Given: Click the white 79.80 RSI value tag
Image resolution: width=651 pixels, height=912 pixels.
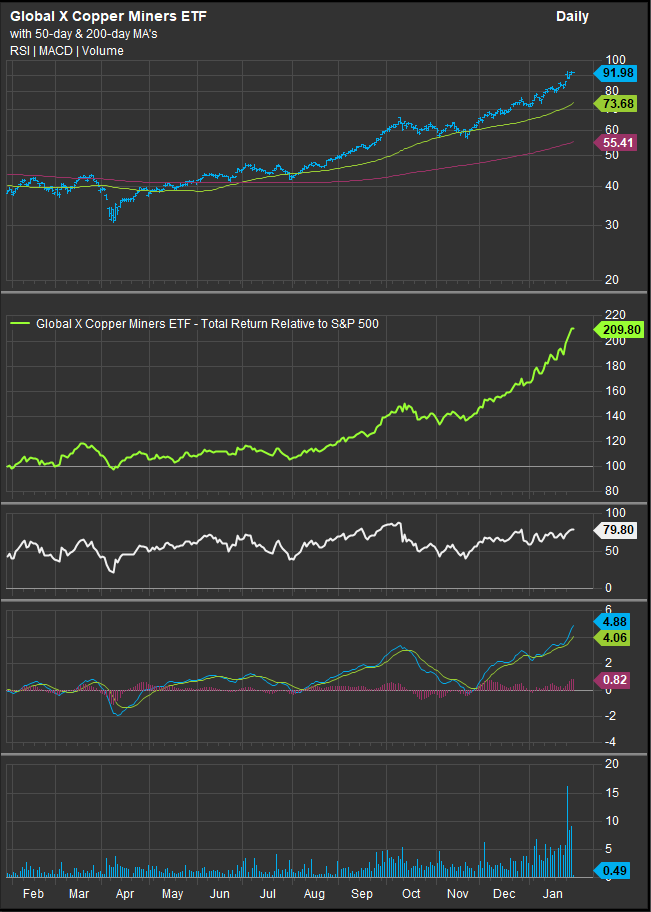Looking at the screenshot, I should point(618,531).
